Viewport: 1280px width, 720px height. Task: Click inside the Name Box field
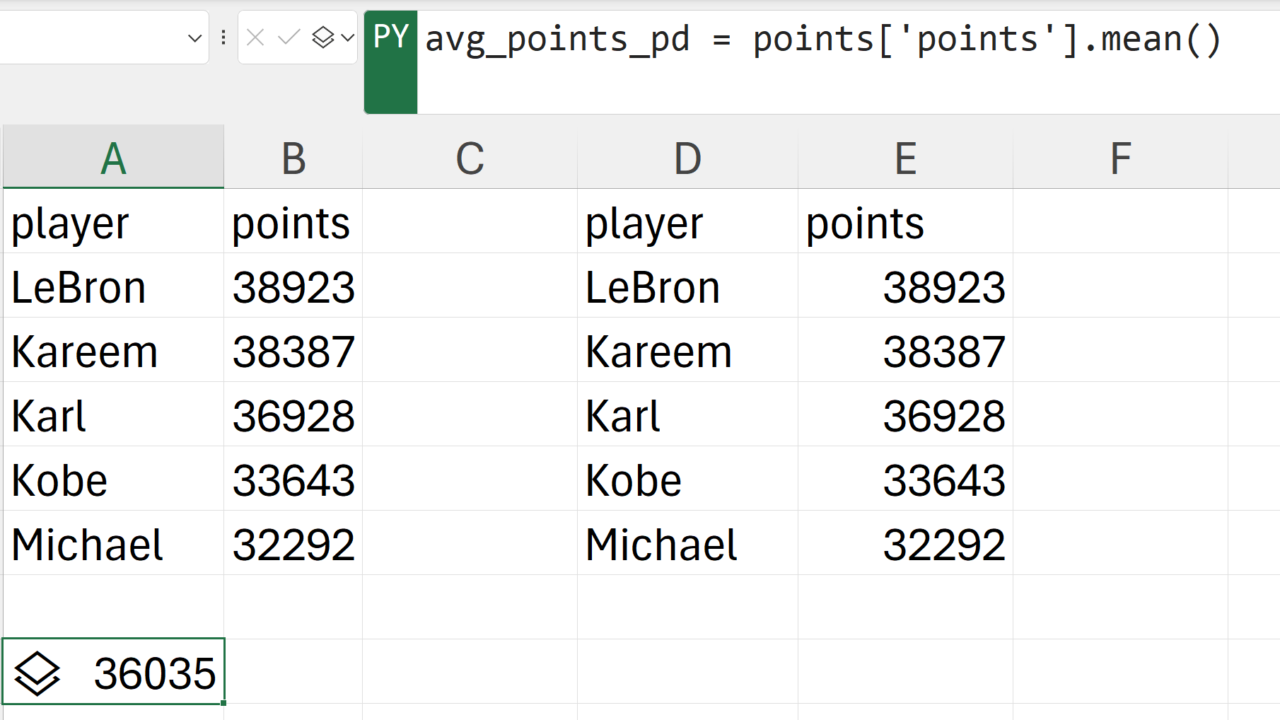90,38
